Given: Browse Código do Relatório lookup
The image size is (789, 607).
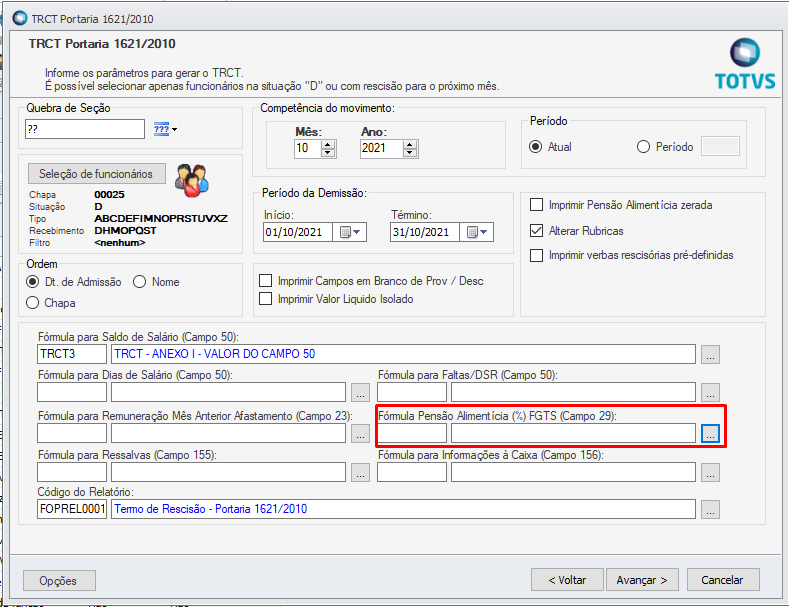Looking at the screenshot, I should [710, 509].
